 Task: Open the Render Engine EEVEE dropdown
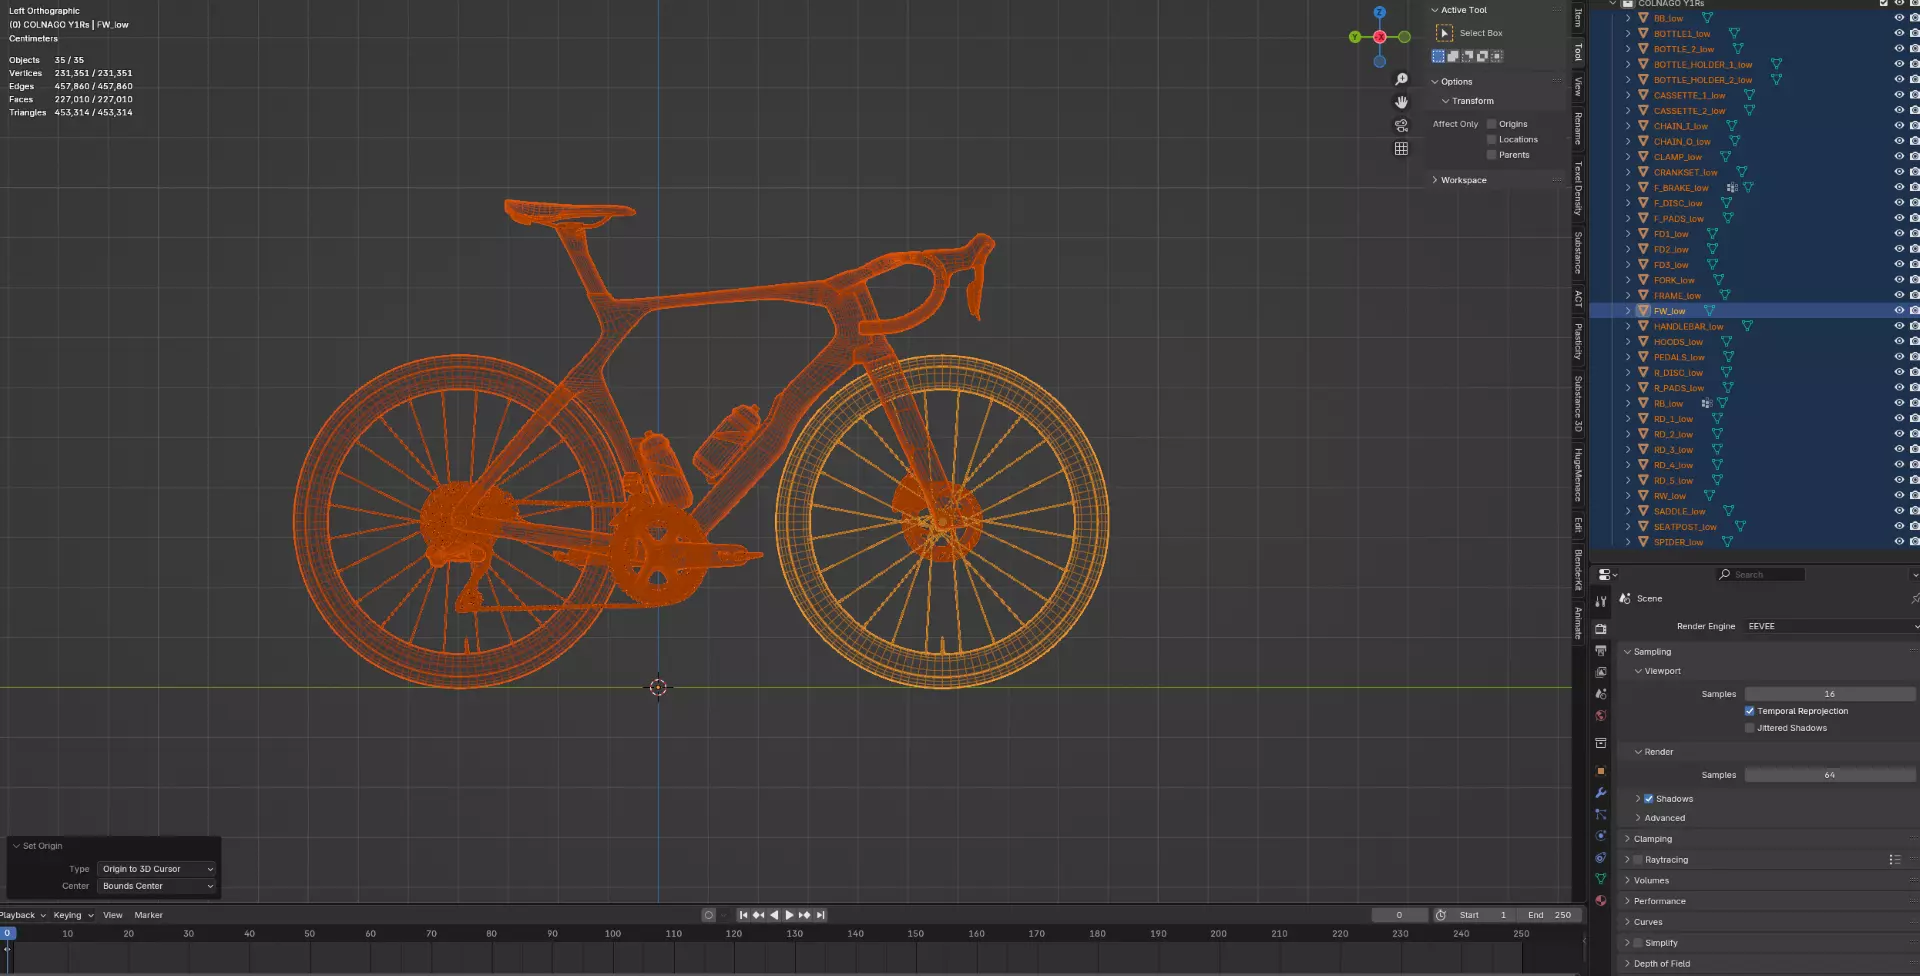[x=1831, y=627]
